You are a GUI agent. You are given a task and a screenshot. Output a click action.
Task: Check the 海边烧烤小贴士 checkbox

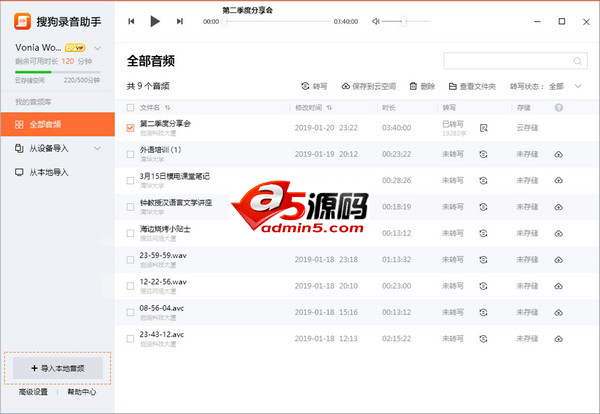(130, 233)
